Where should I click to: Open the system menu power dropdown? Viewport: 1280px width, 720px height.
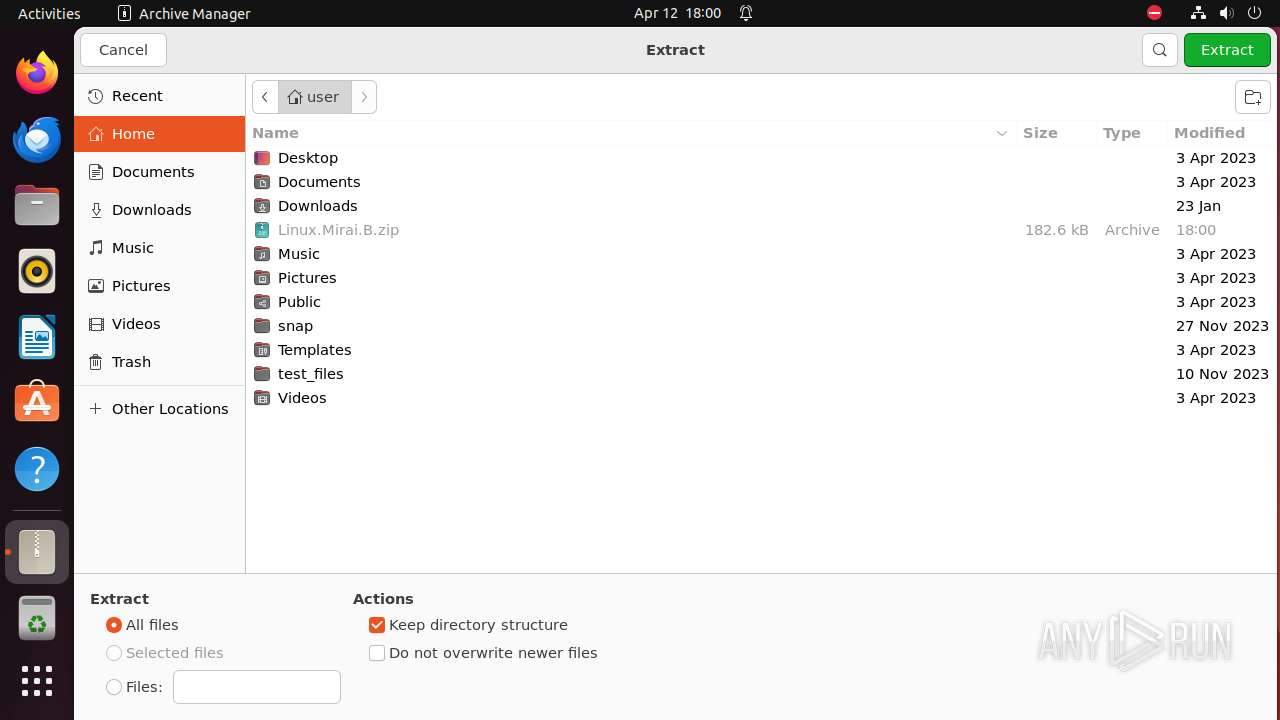1254,13
